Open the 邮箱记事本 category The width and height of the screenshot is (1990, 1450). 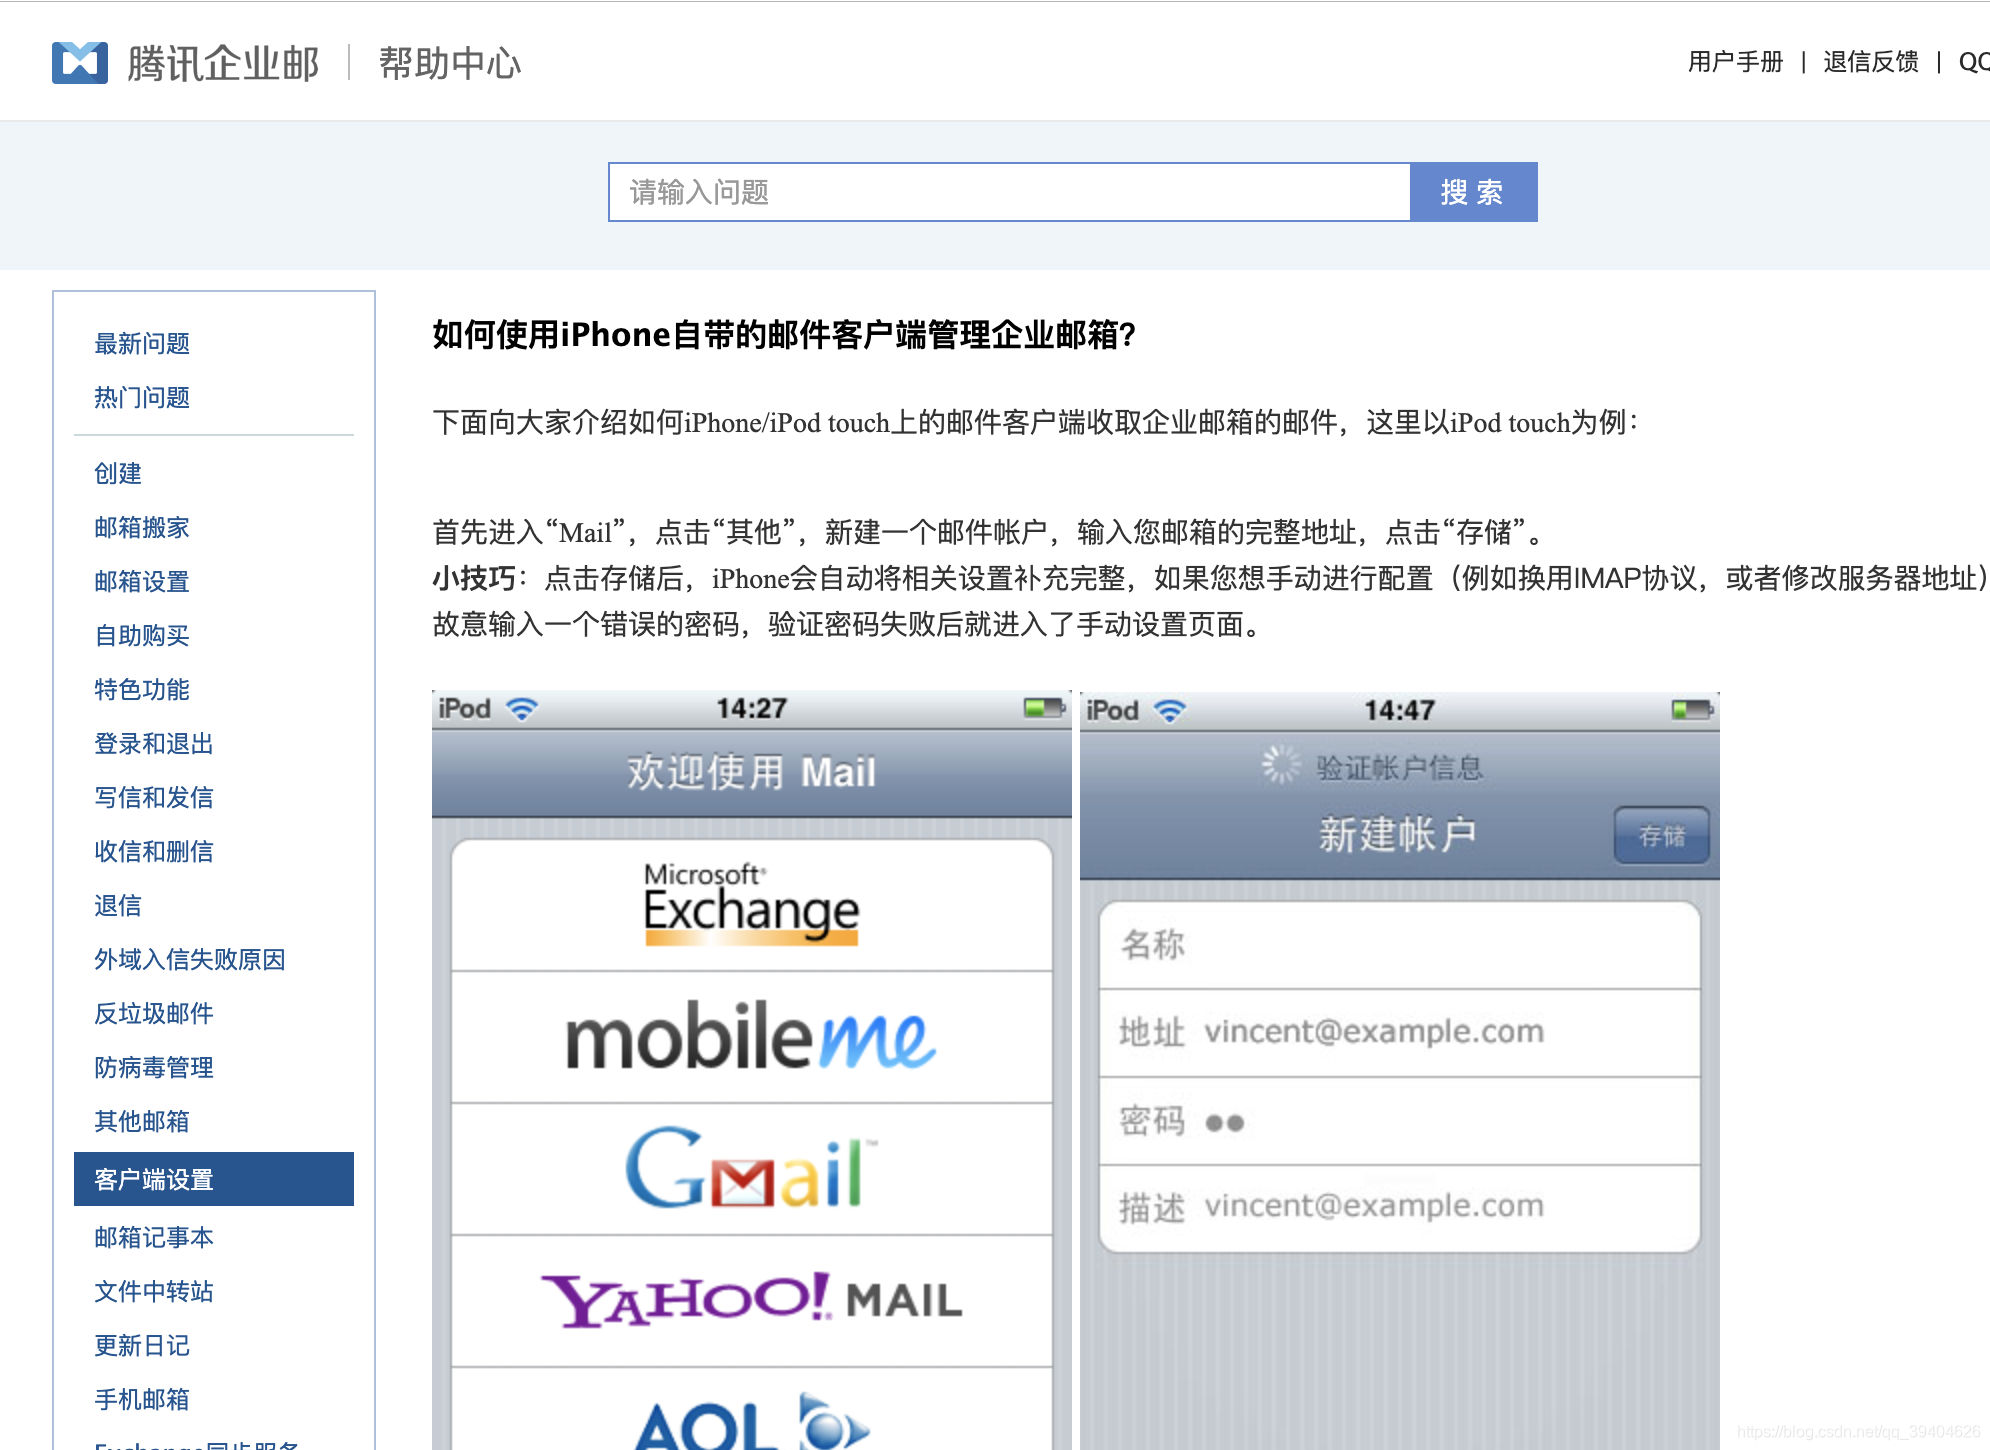154,1237
